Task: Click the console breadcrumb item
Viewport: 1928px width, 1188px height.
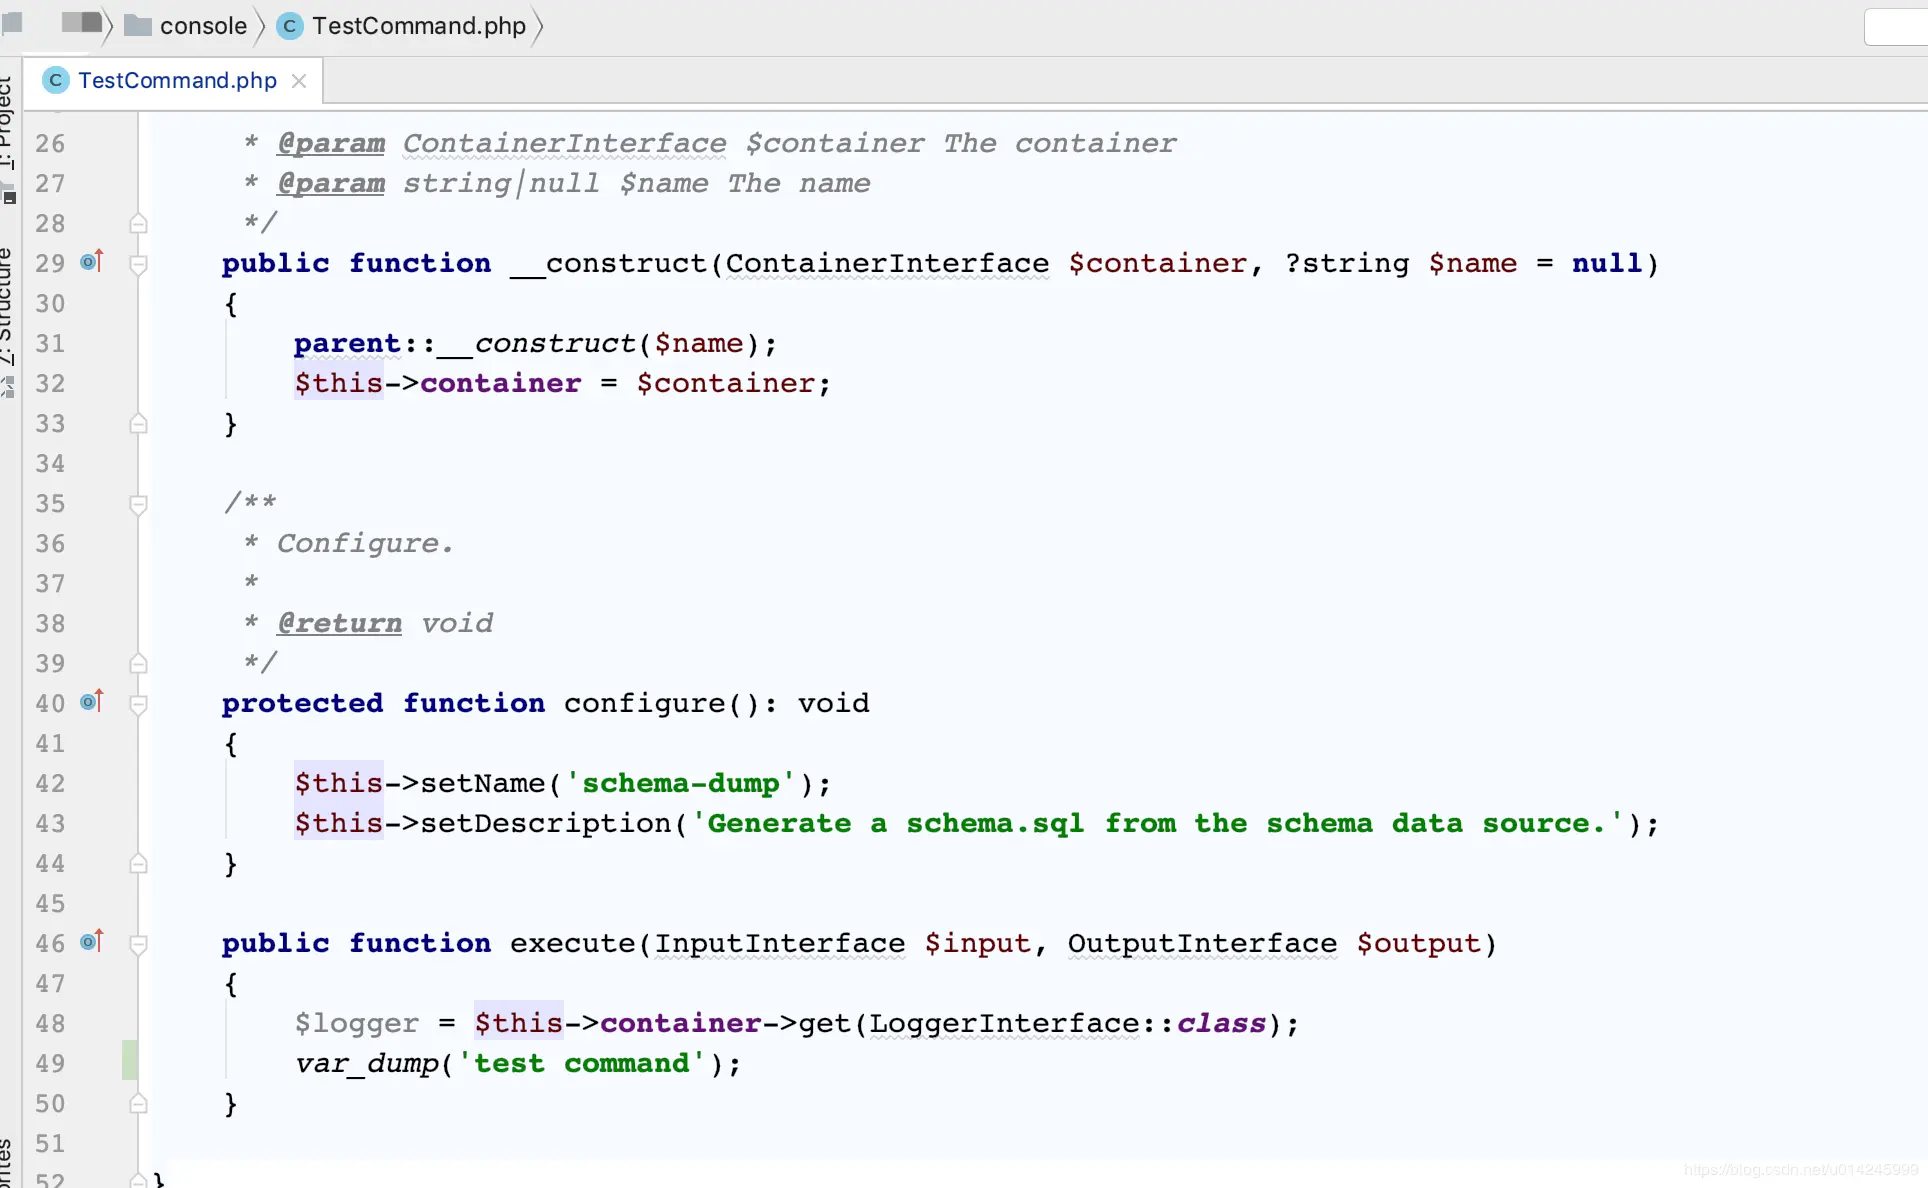Action: coord(203,26)
